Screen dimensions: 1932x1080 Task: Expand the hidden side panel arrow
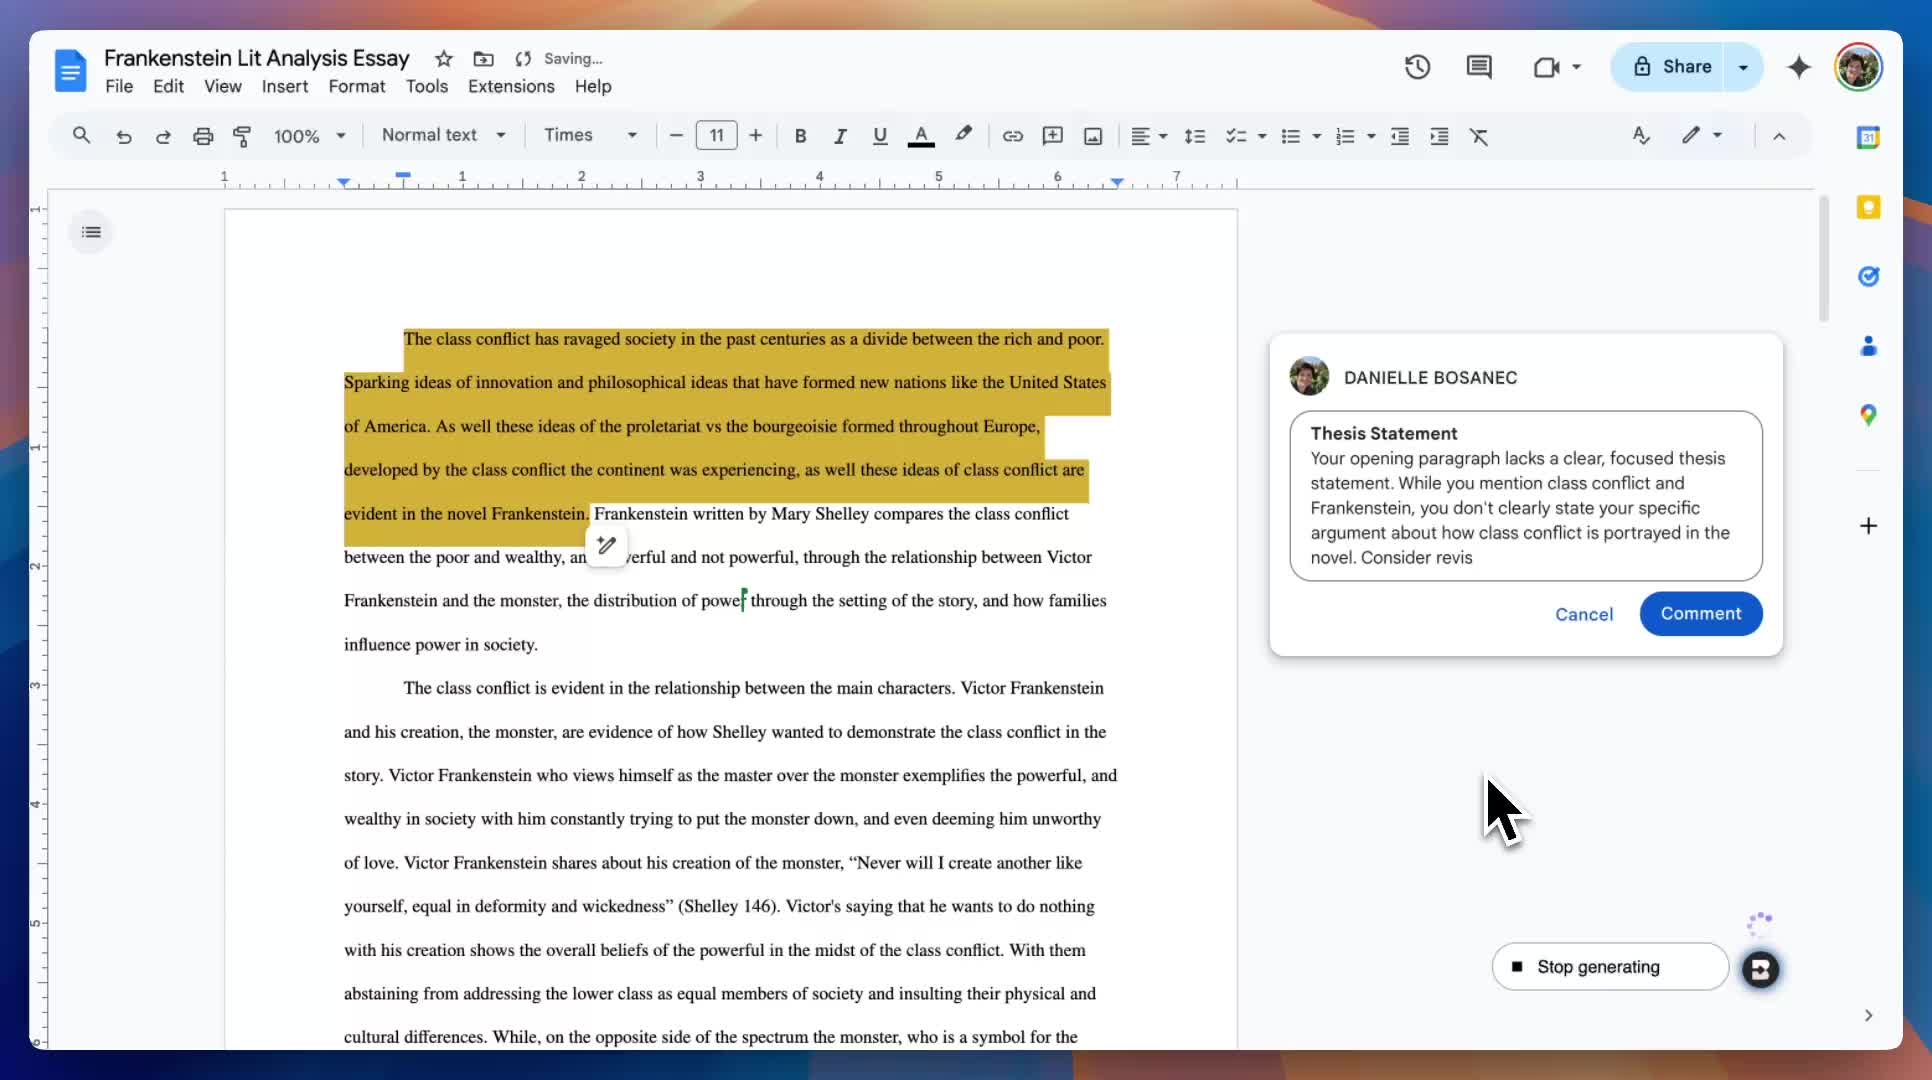click(x=1868, y=1015)
